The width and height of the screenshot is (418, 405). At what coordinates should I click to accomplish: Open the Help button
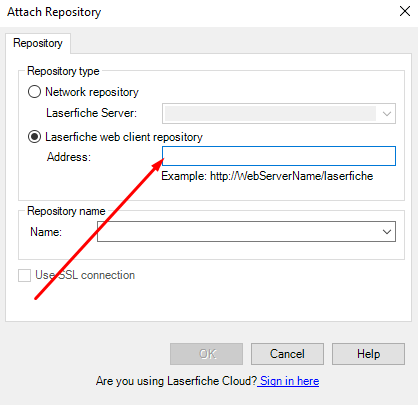pyautogui.click(x=368, y=354)
